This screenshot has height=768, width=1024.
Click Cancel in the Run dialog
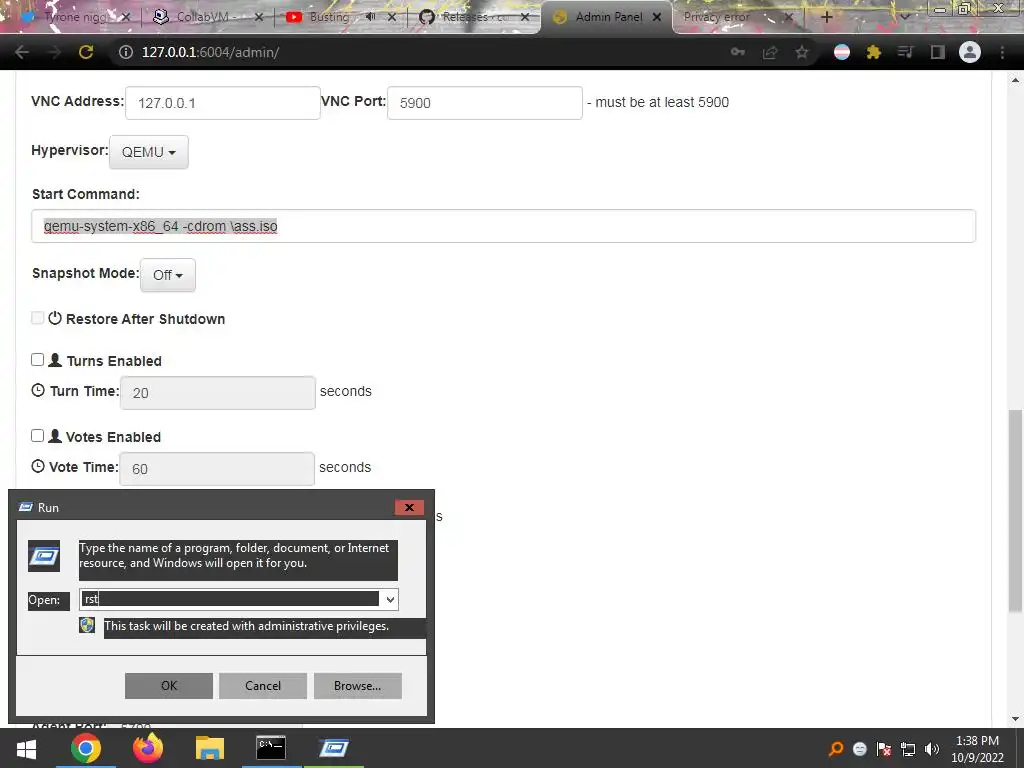pyautogui.click(x=263, y=686)
